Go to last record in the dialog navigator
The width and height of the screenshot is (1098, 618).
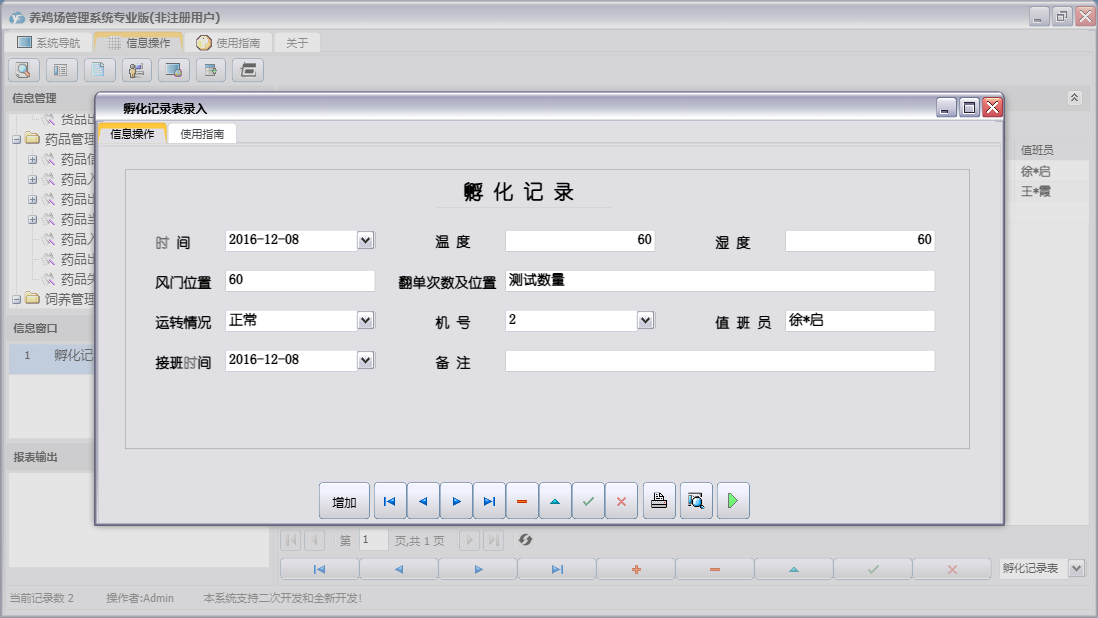tap(489, 501)
